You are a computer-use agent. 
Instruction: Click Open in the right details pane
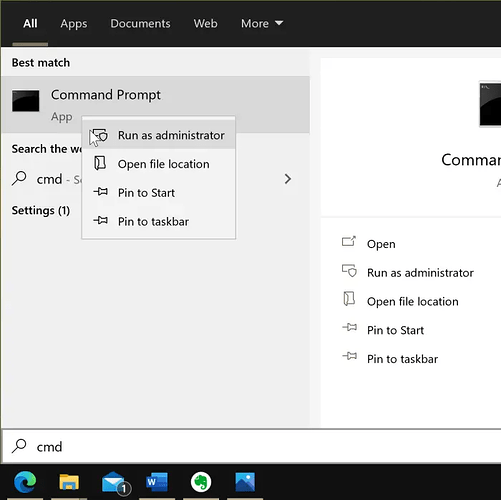tap(381, 244)
